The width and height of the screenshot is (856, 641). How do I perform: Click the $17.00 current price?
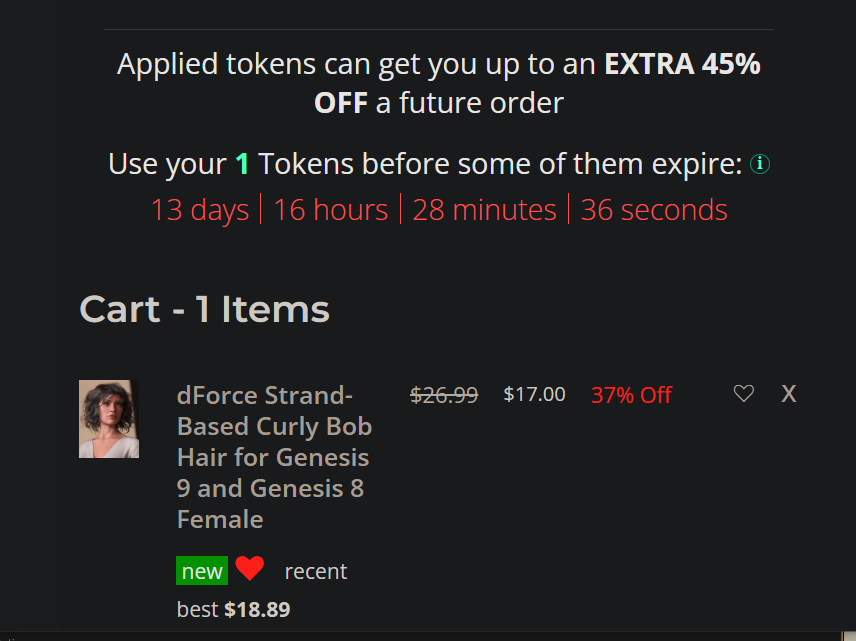coord(534,395)
